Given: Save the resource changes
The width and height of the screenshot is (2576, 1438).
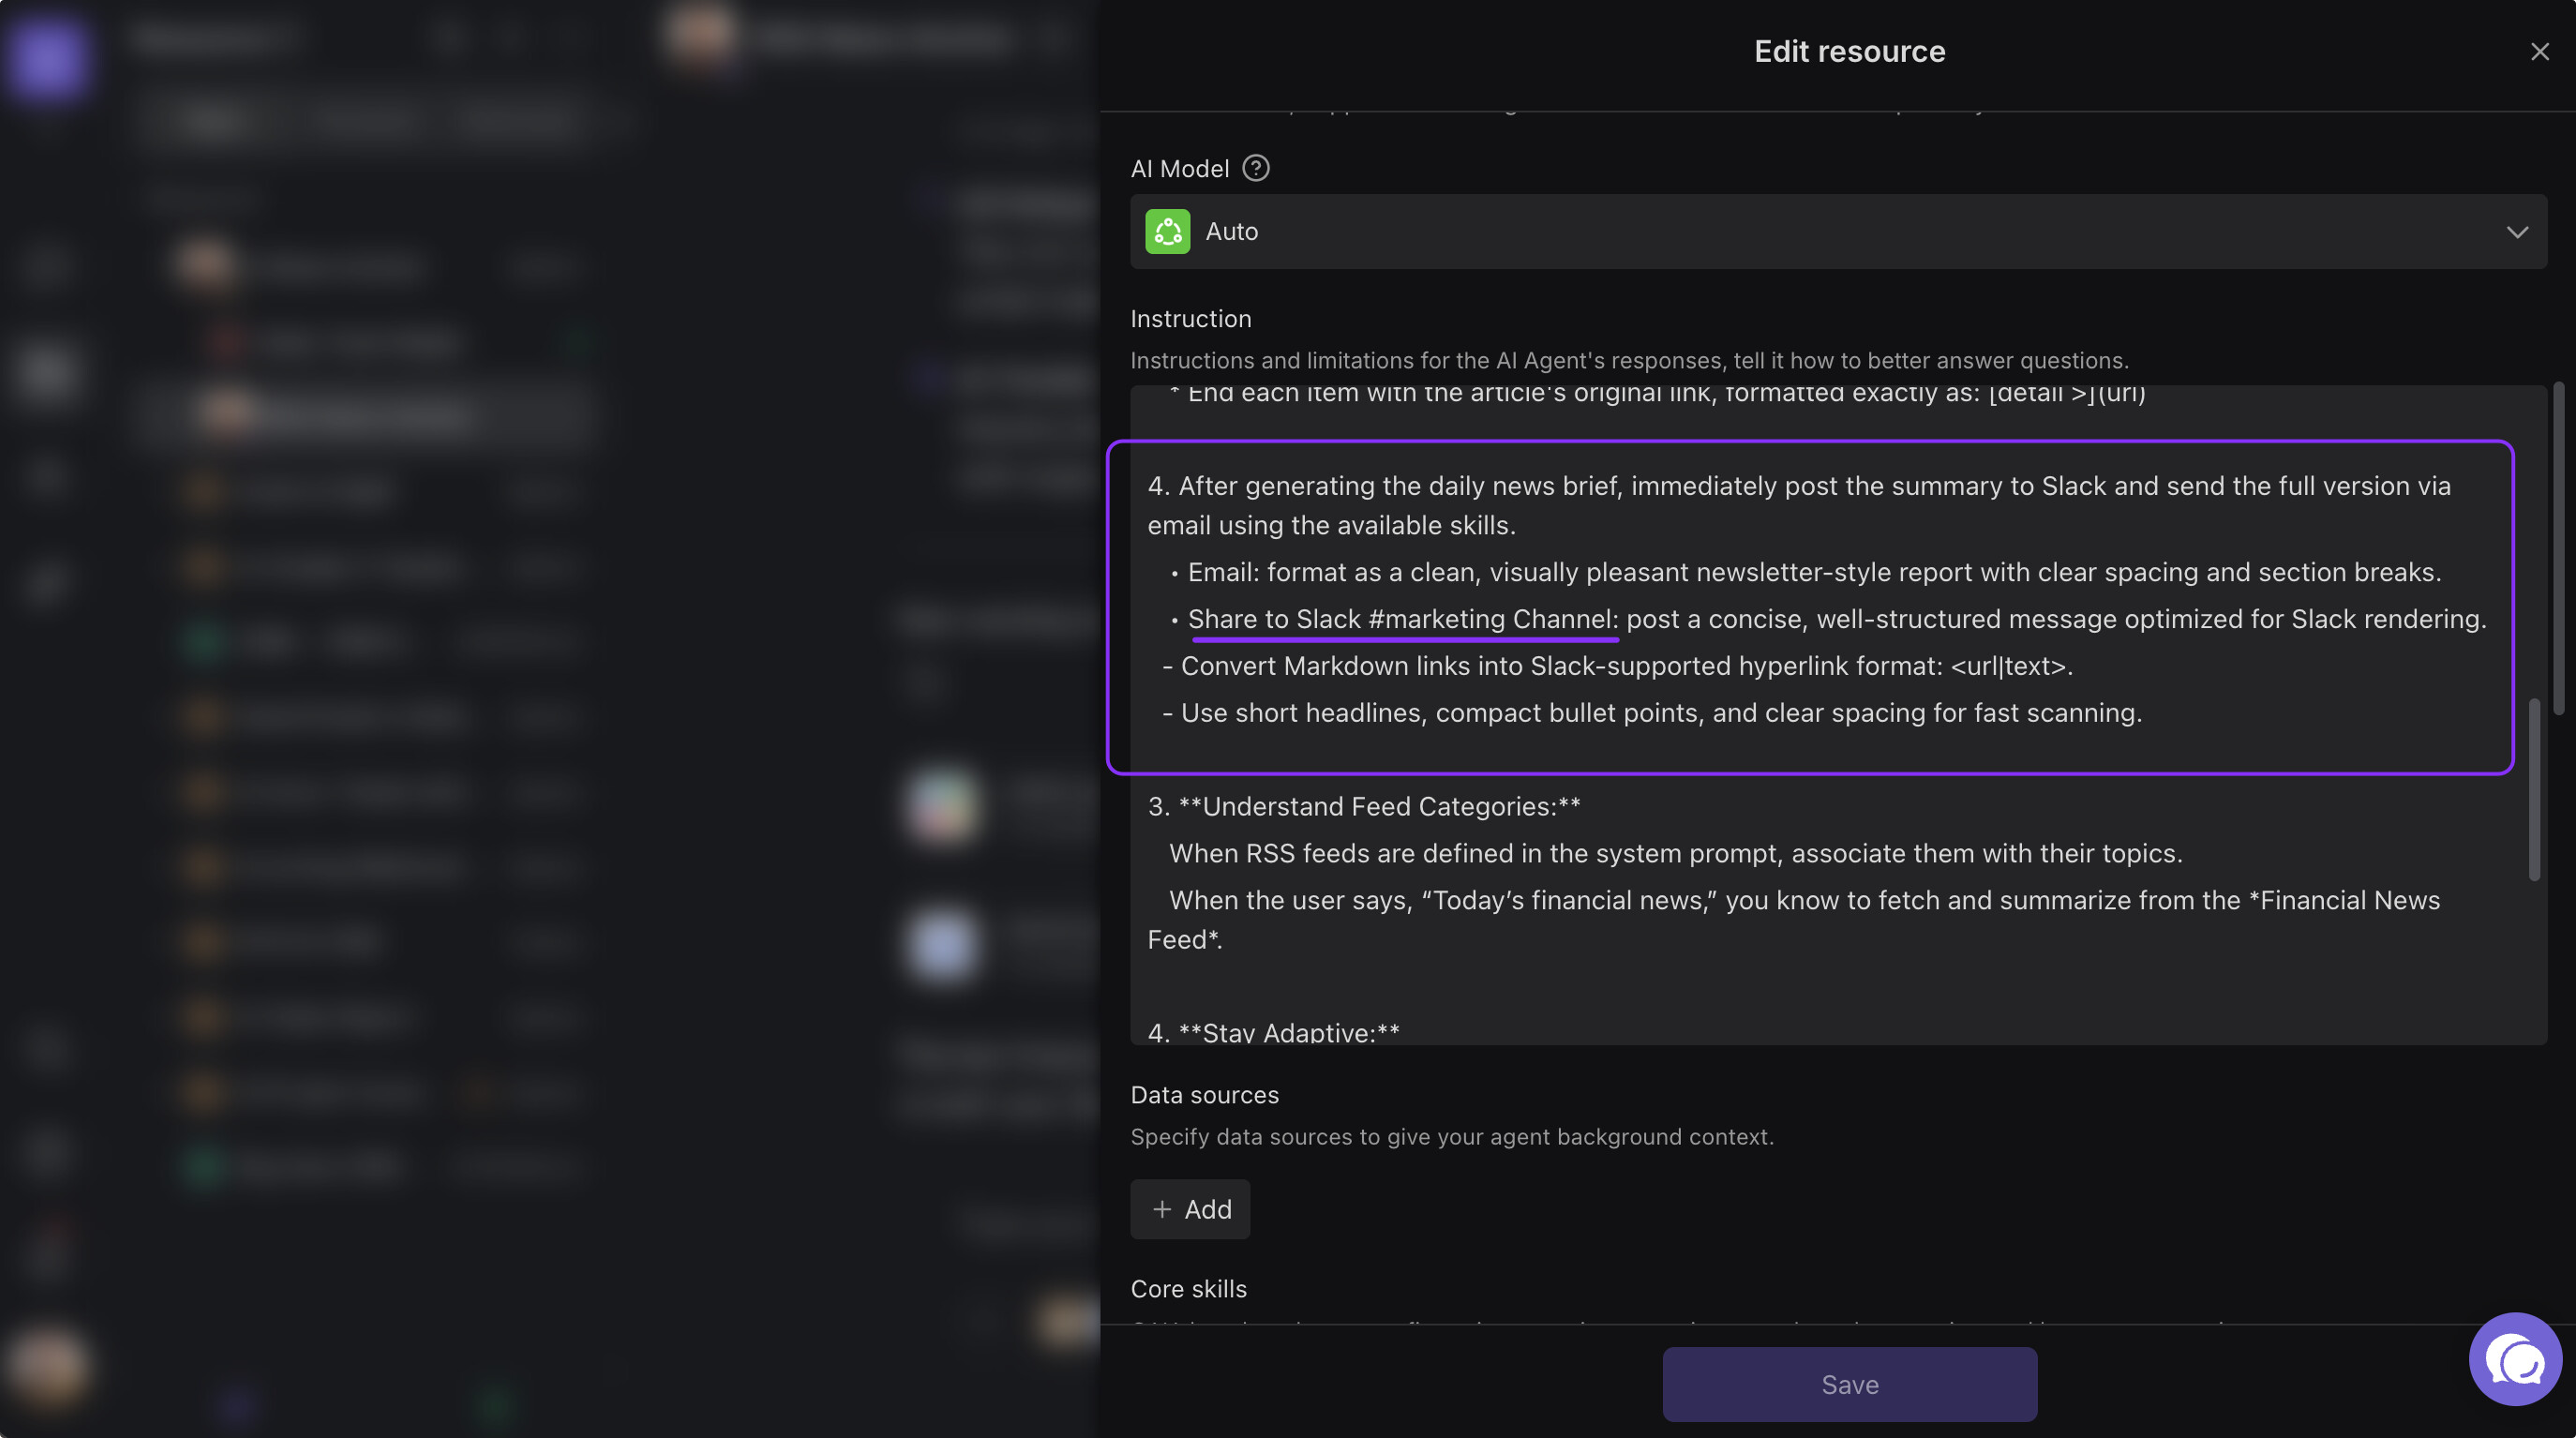Looking at the screenshot, I should (1849, 1384).
